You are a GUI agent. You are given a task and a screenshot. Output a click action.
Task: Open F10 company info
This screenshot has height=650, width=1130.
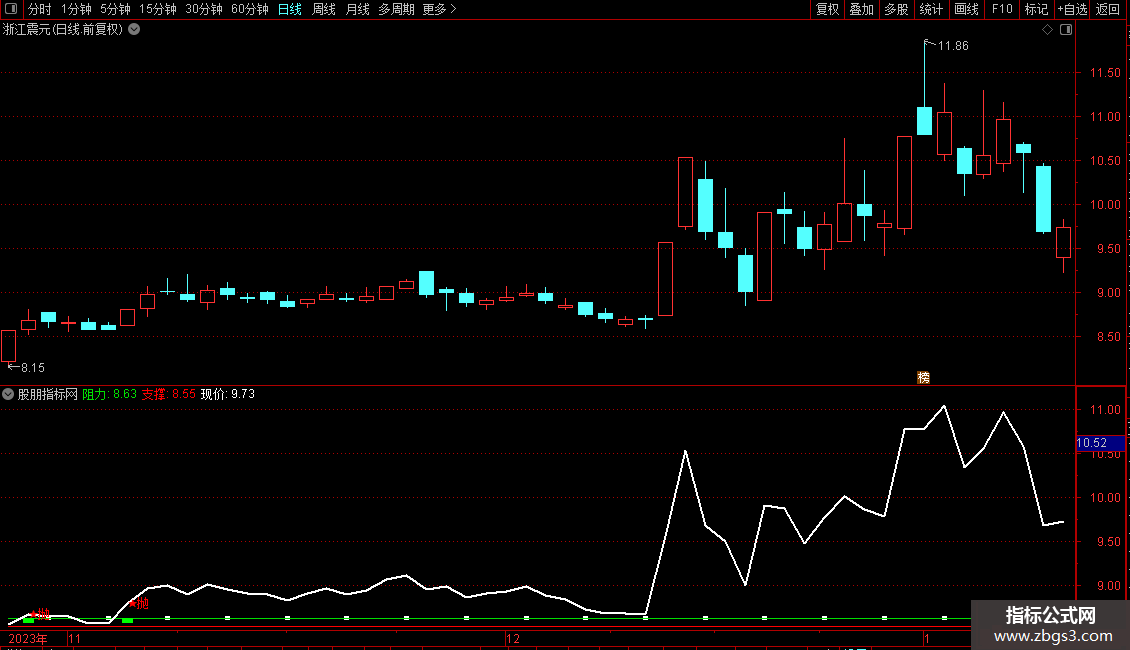[x=1002, y=9]
